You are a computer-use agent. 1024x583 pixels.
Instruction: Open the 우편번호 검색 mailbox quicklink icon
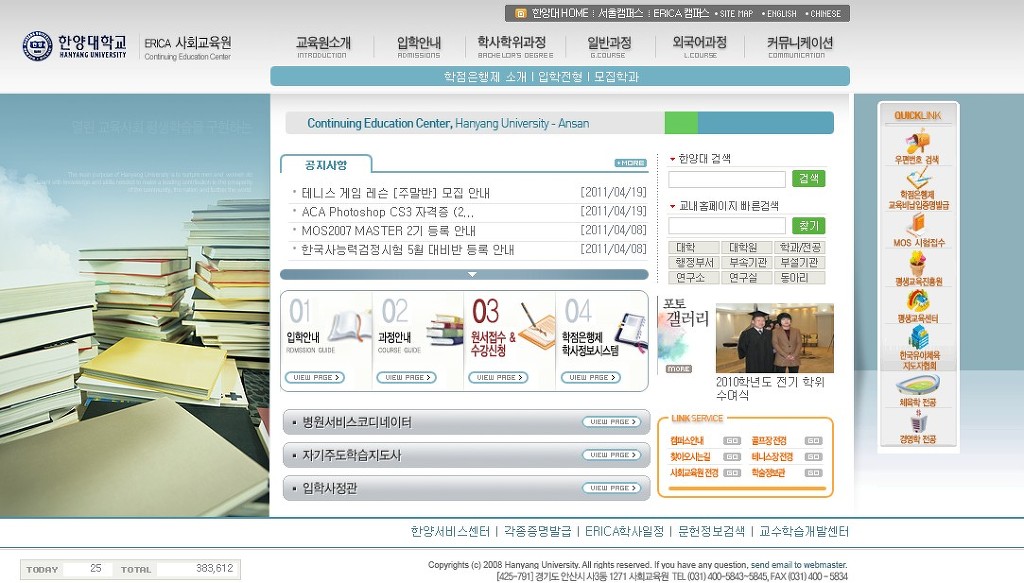(x=918, y=141)
